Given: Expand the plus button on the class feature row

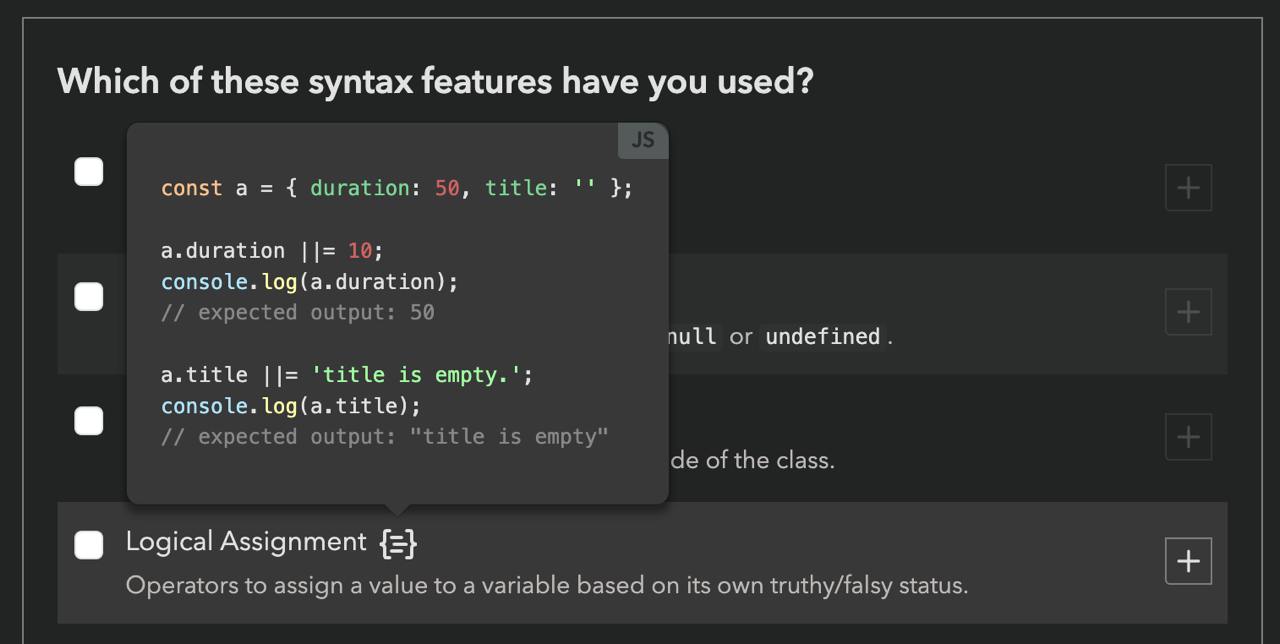Looking at the screenshot, I should click(1188, 437).
